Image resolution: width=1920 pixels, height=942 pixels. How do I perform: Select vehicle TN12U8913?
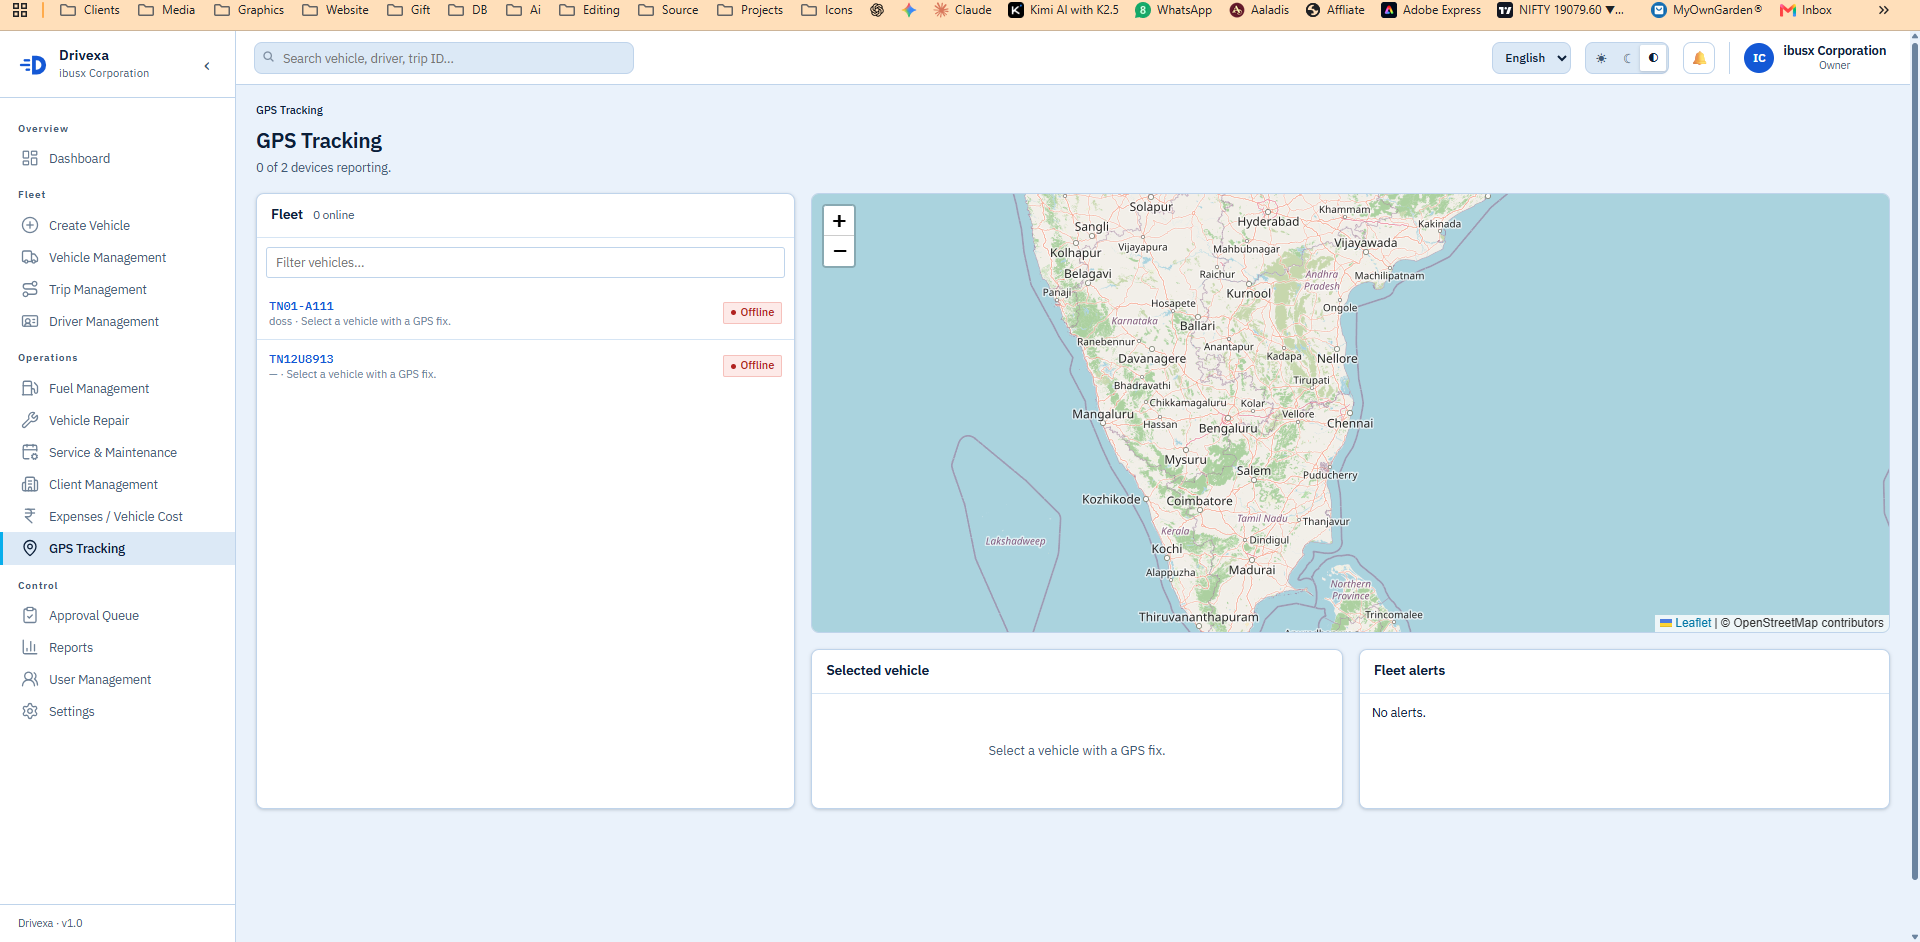pyautogui.click(x=525, y=366)
